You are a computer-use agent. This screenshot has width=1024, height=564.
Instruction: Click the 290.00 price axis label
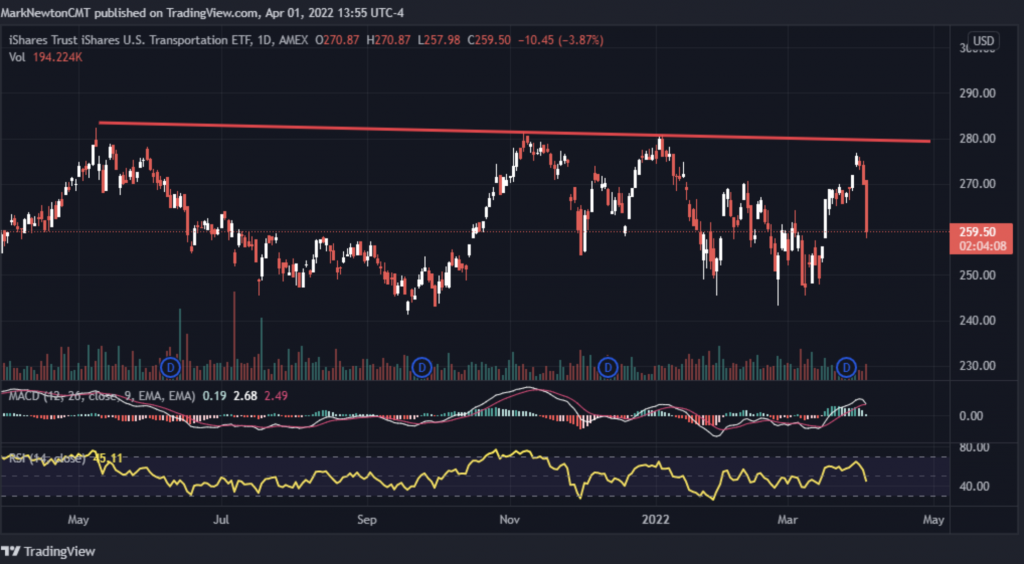(x=977, y=93)
